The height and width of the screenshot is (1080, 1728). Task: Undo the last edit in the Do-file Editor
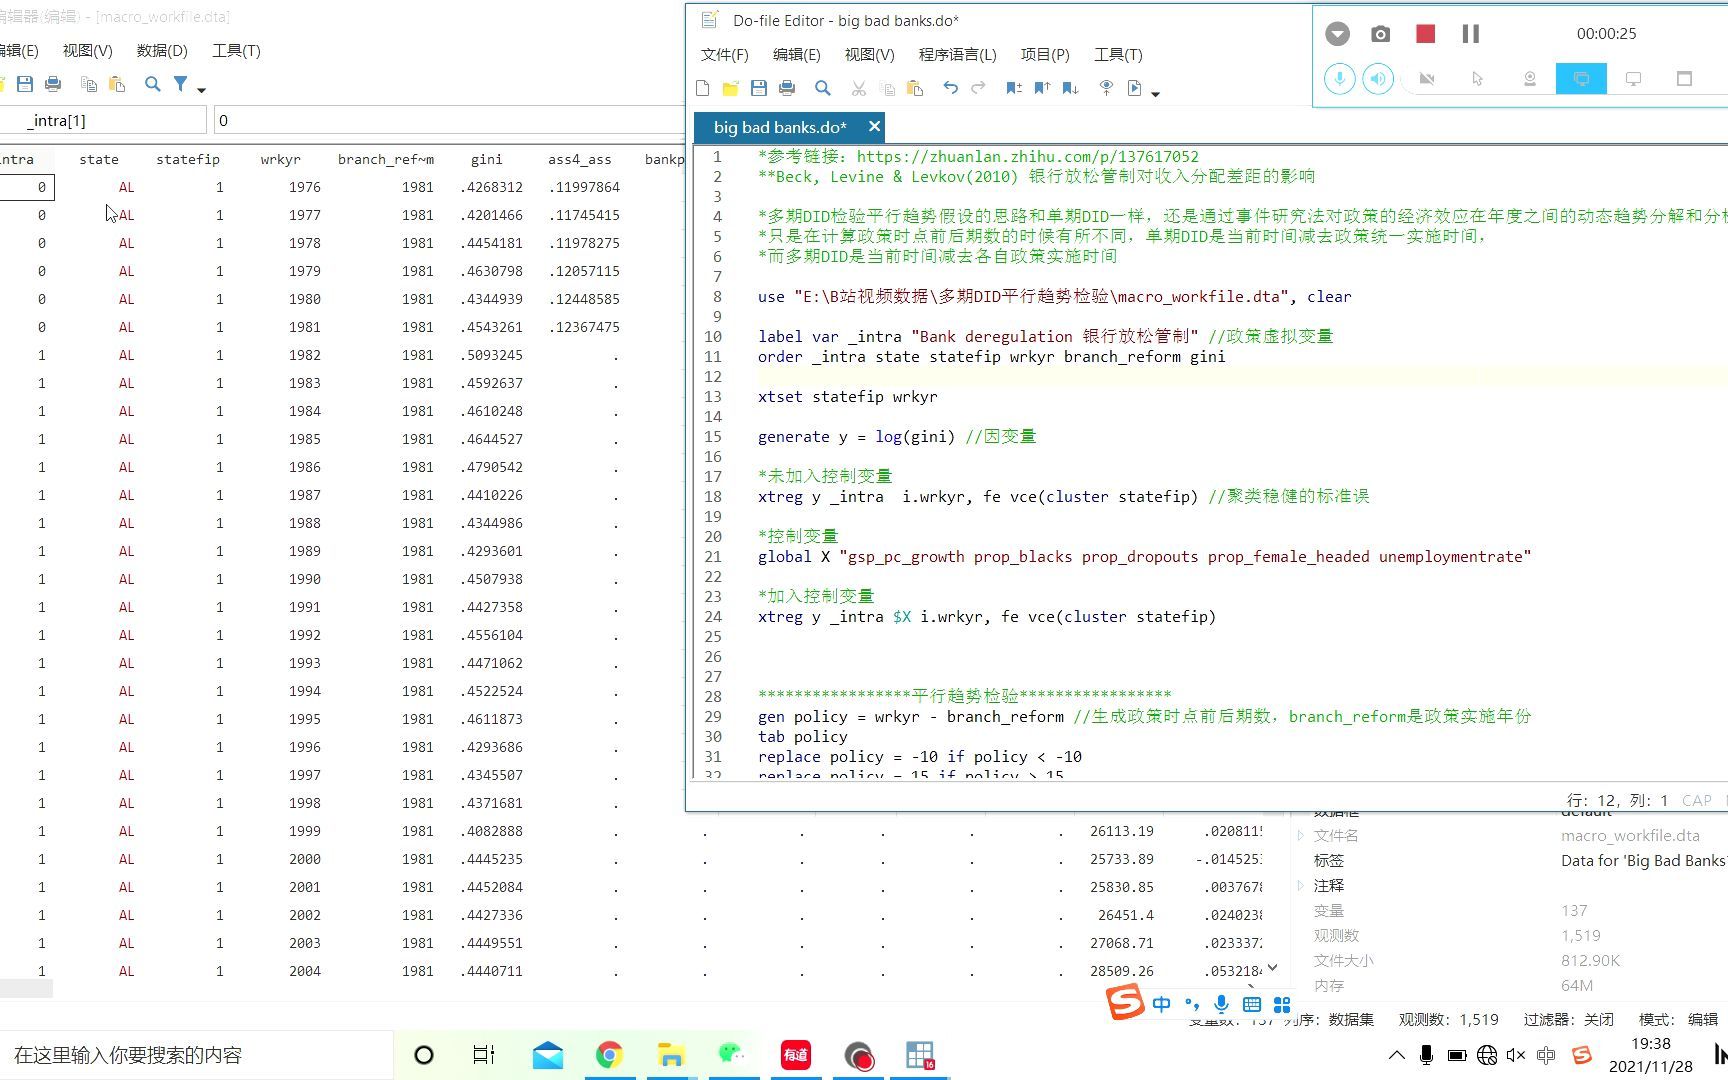950,88
